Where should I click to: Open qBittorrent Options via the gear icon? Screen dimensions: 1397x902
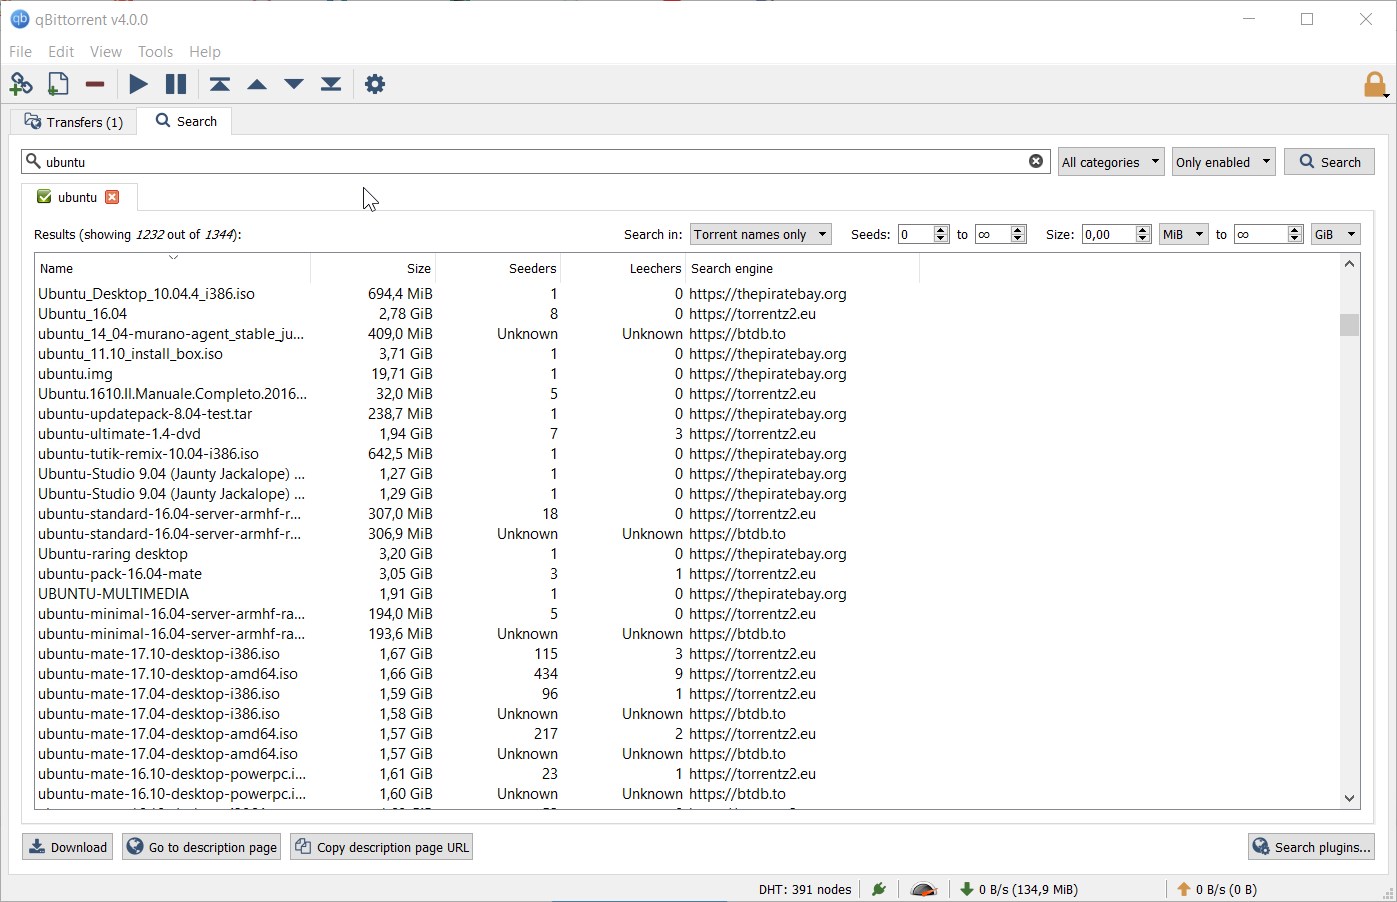click(x=375, y=84)
